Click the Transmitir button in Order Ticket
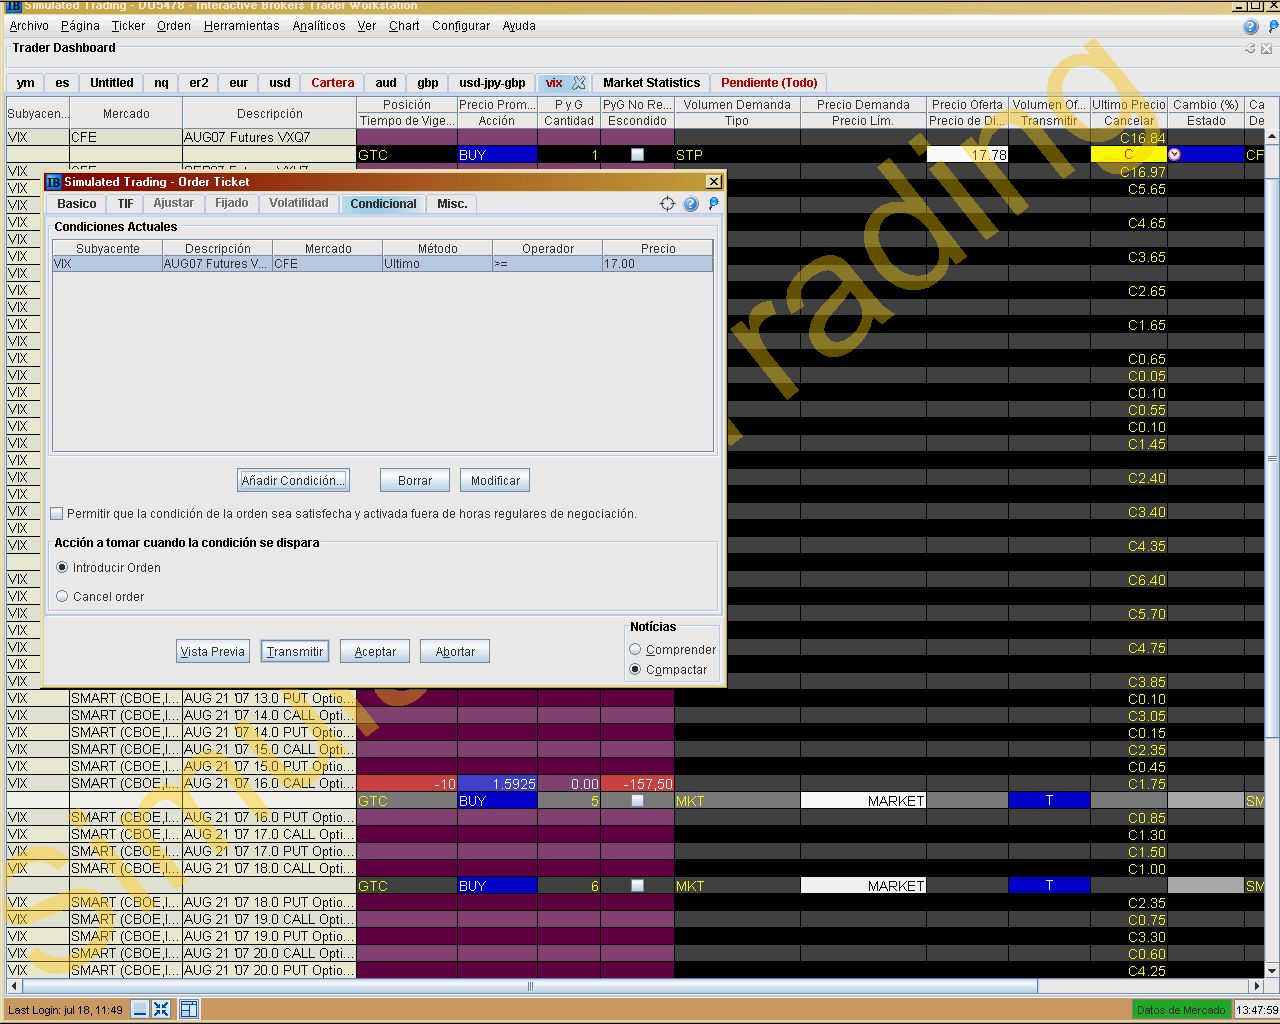1280x1024 pixels. 295,652
